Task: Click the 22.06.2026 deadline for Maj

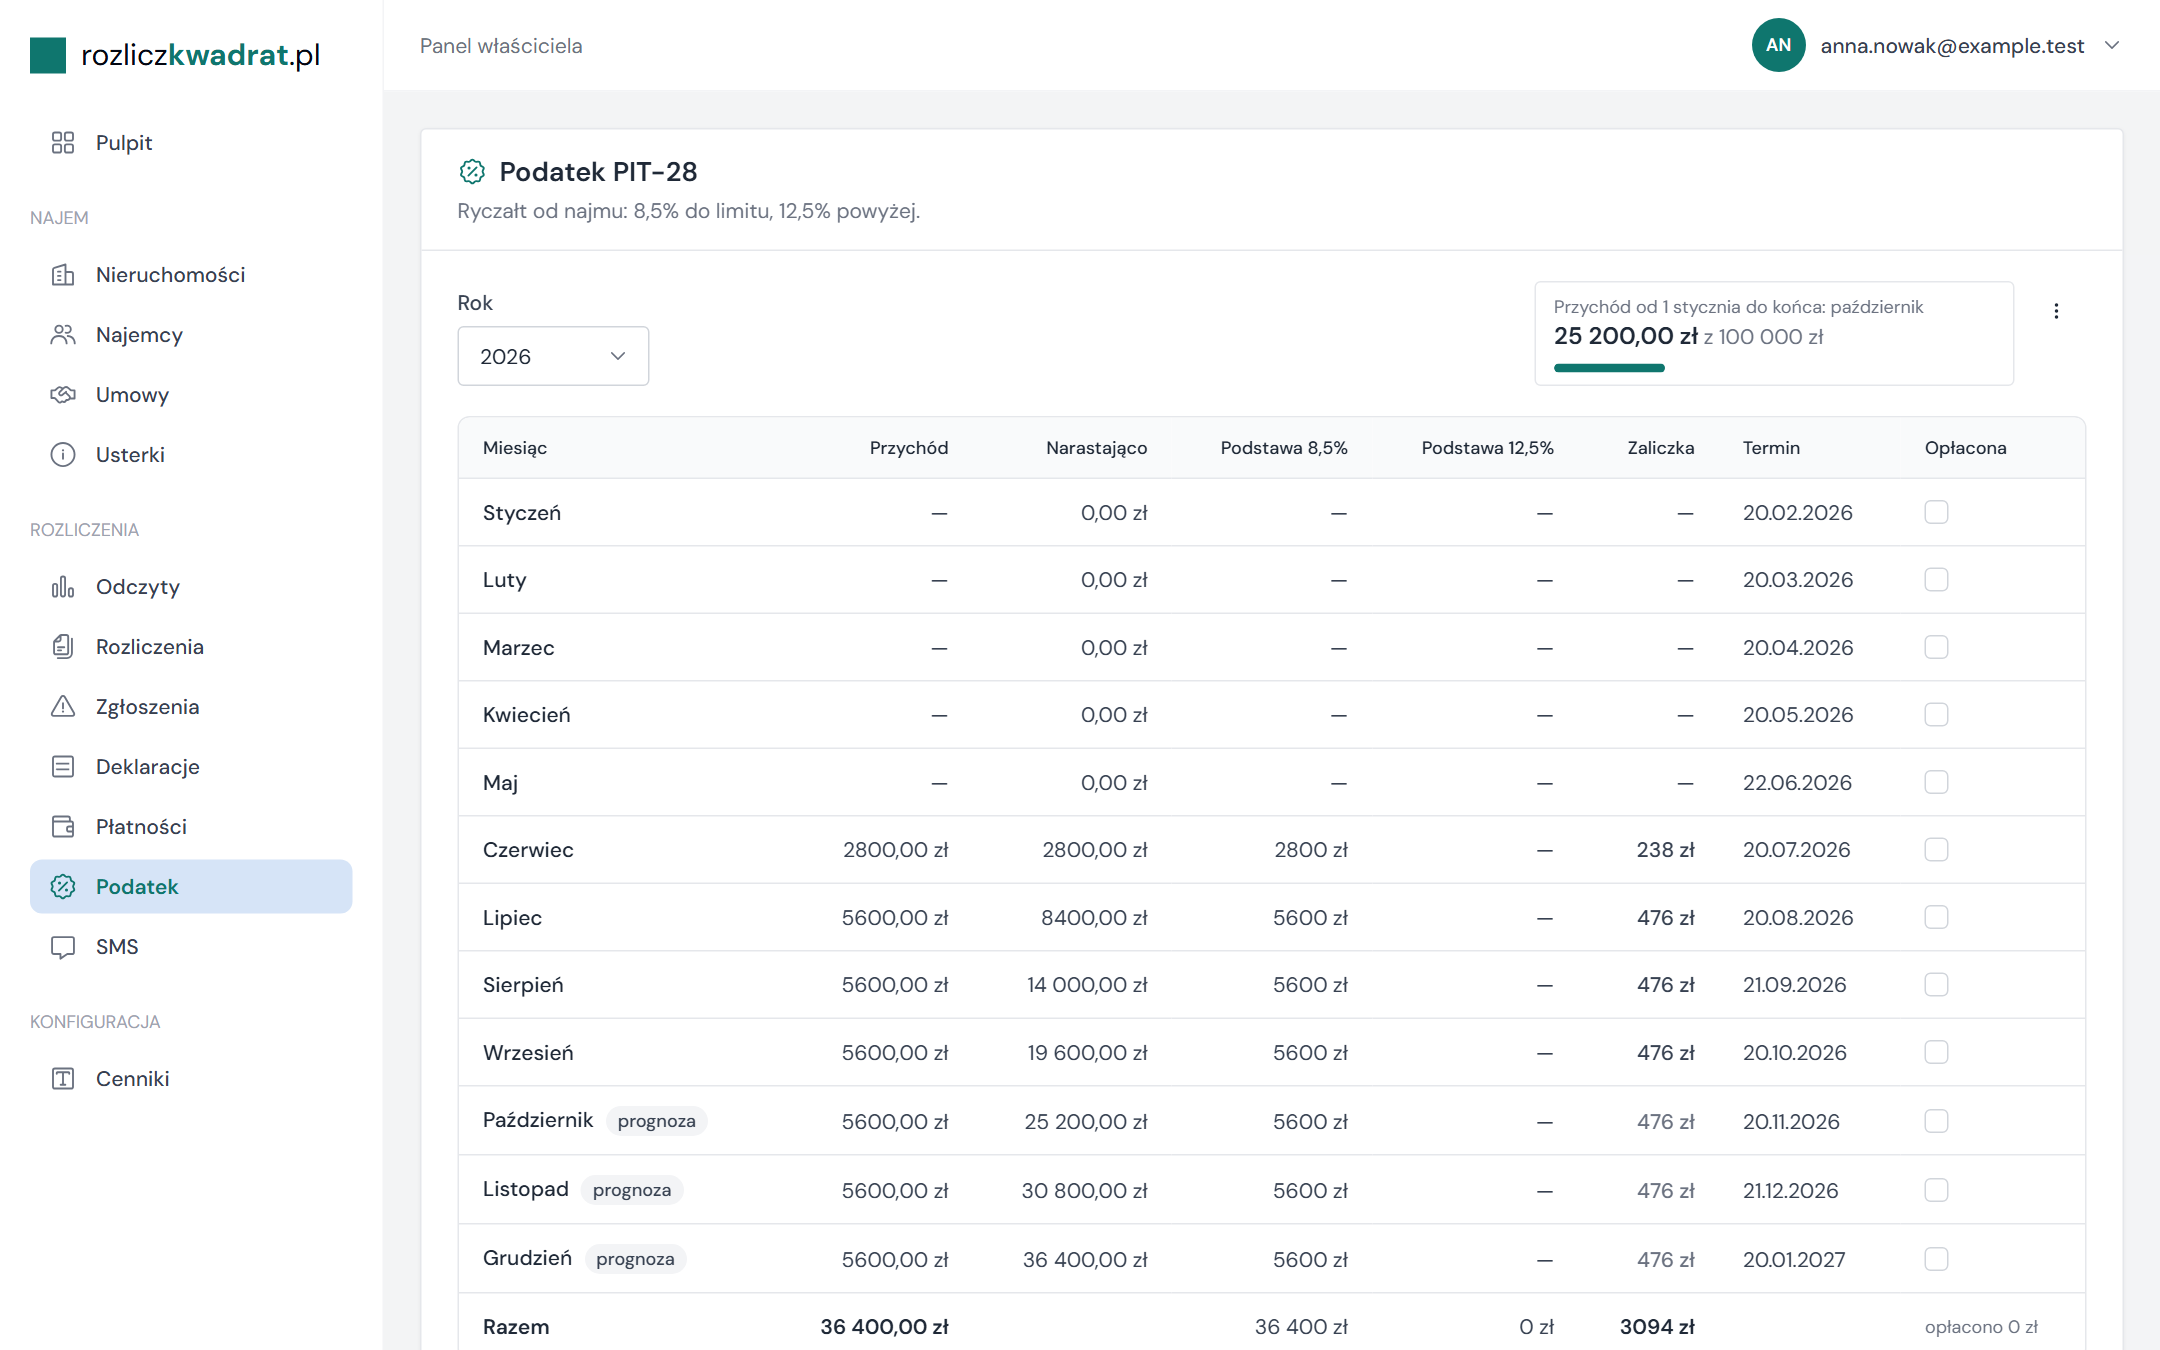Action: click(1797, 782)
